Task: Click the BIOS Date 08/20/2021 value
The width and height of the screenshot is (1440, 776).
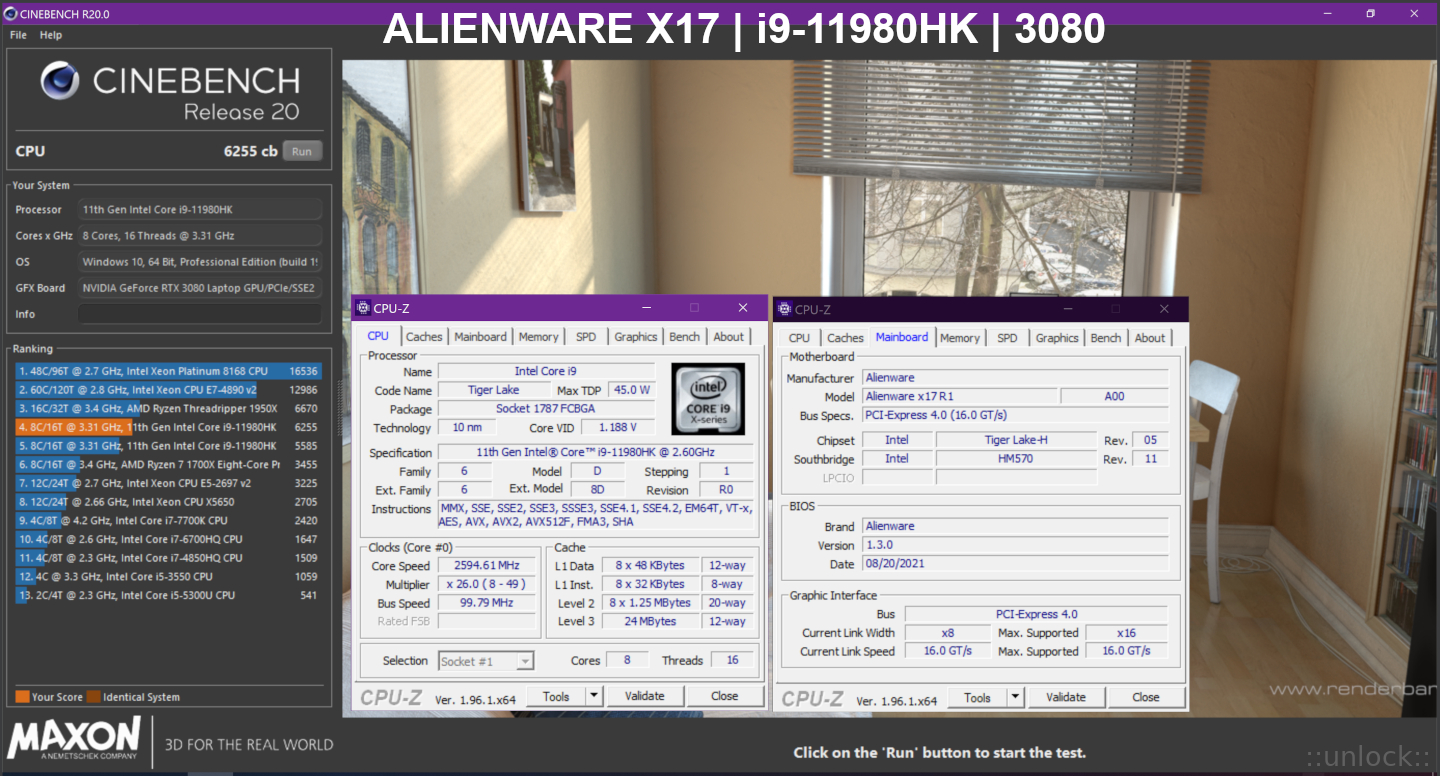Action: [1014, 564]
